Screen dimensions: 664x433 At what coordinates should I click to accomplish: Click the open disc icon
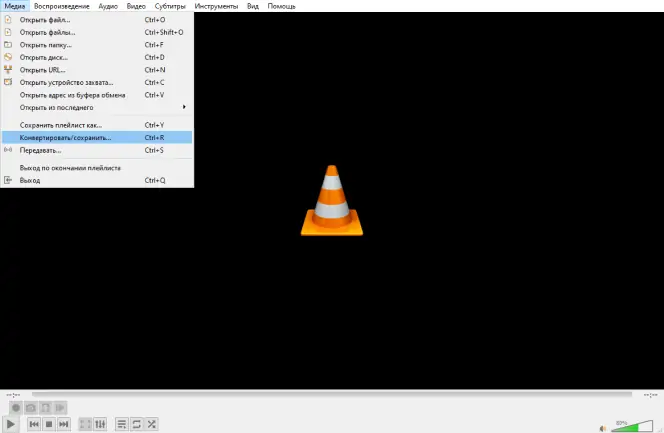8,57
